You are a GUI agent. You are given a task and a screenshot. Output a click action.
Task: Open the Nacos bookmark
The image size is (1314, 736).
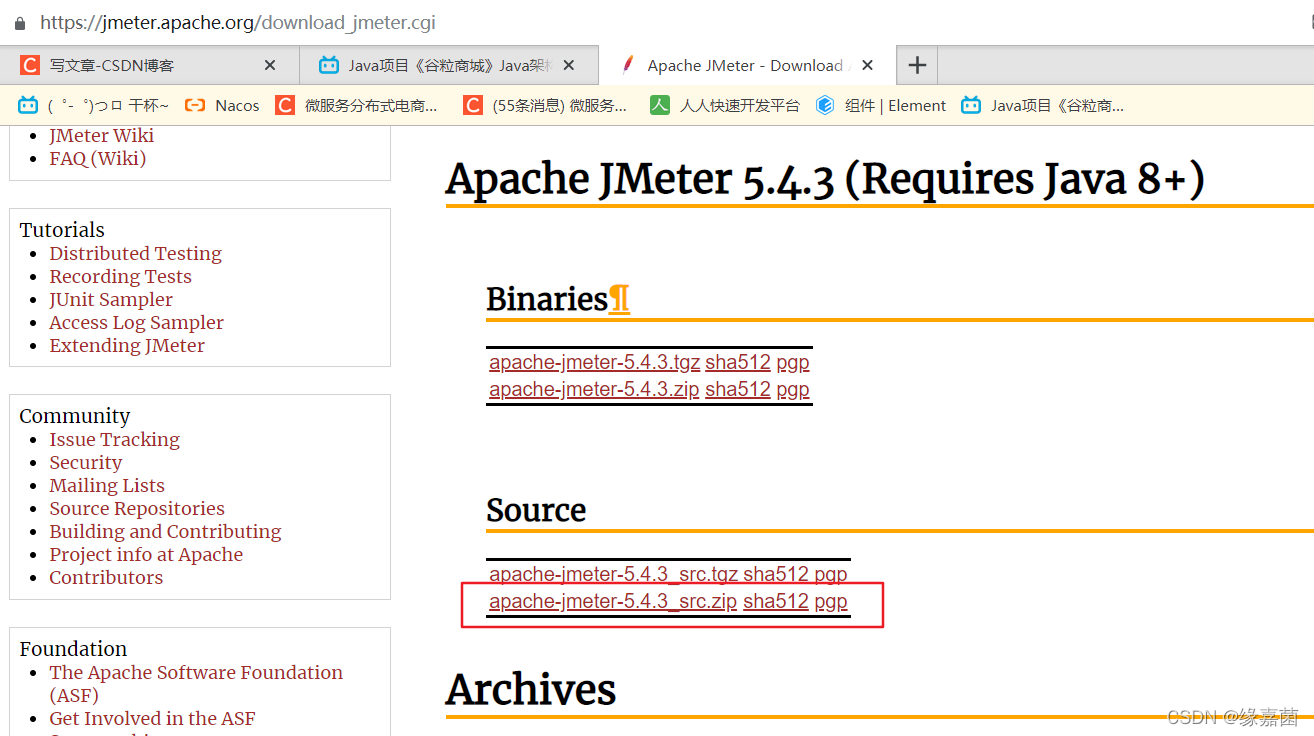click(222, 105)
